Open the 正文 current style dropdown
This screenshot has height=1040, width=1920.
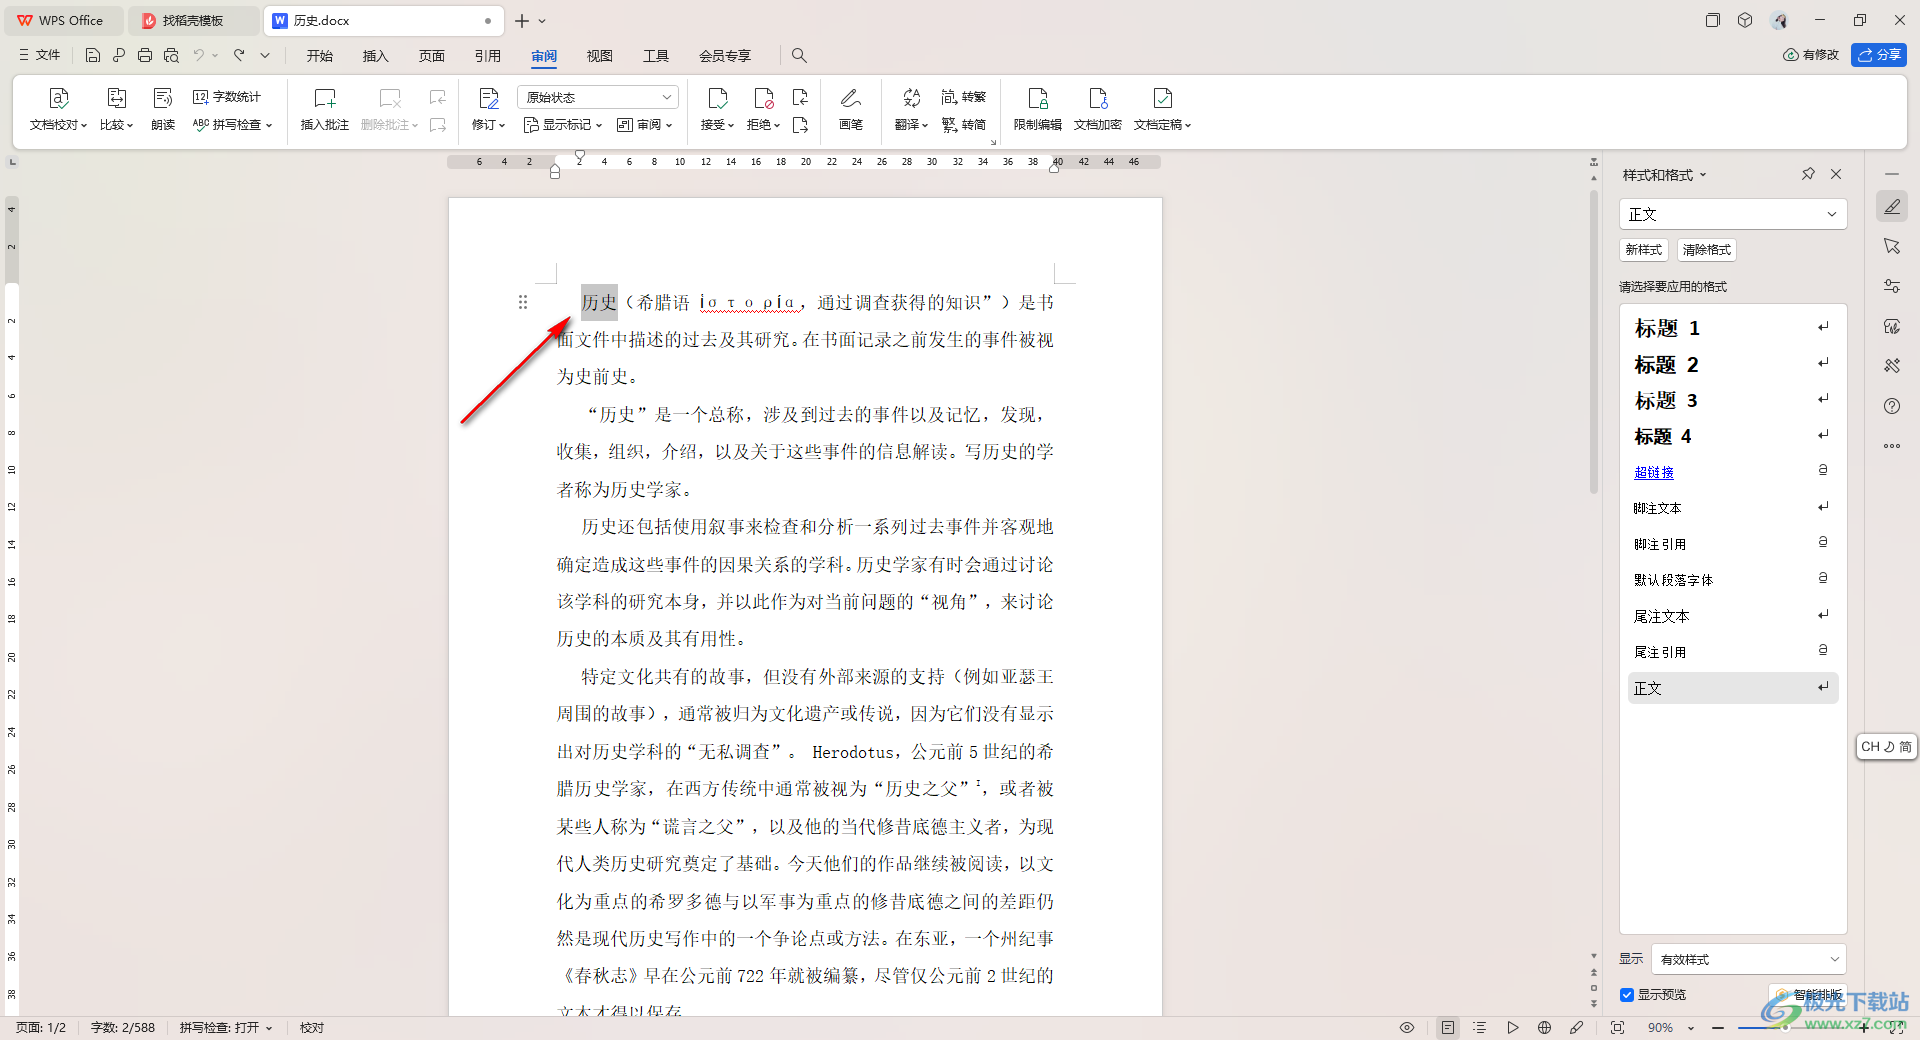(1733, 214)
